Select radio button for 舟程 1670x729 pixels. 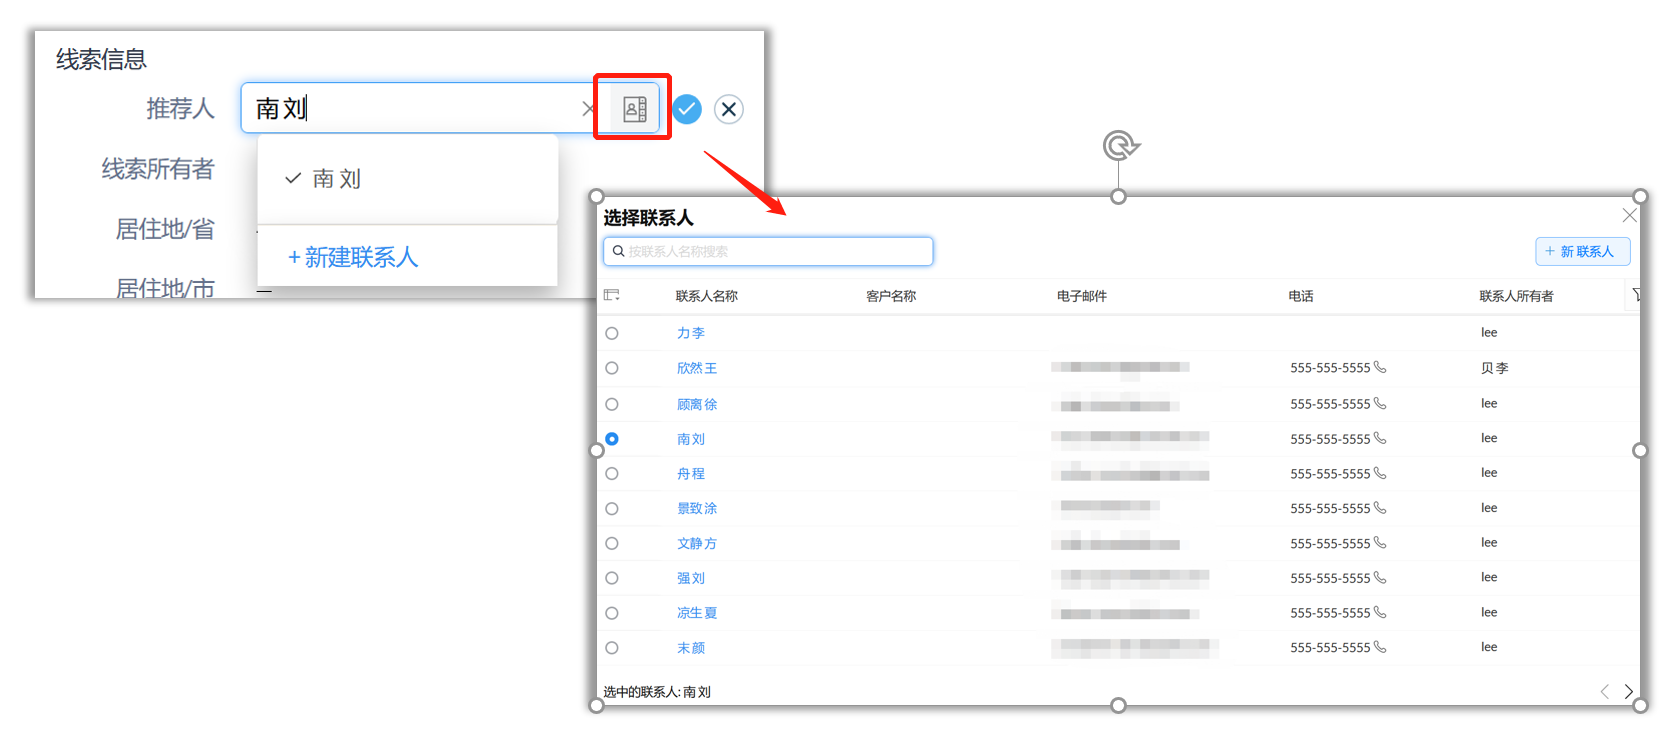(612, 474)
